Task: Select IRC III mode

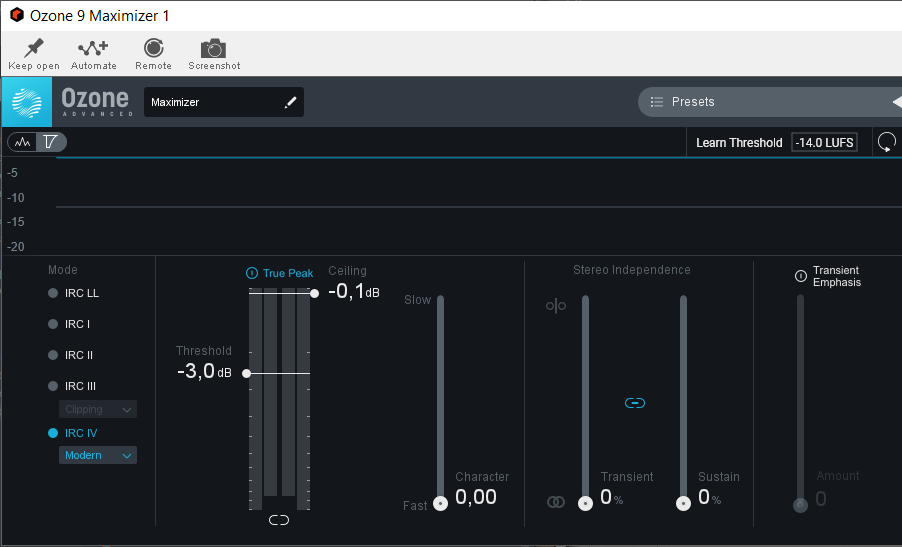Action: click(72, 387)
